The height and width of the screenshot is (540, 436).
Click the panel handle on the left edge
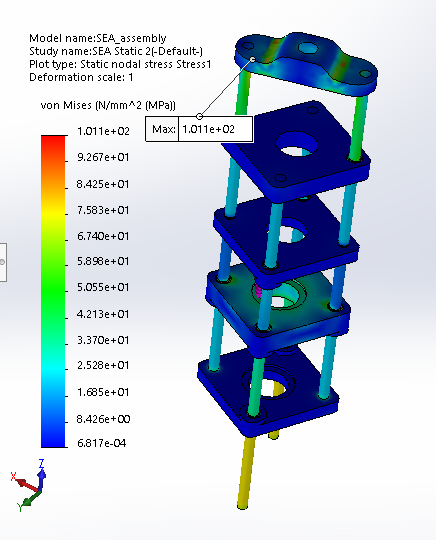[3, 262]
